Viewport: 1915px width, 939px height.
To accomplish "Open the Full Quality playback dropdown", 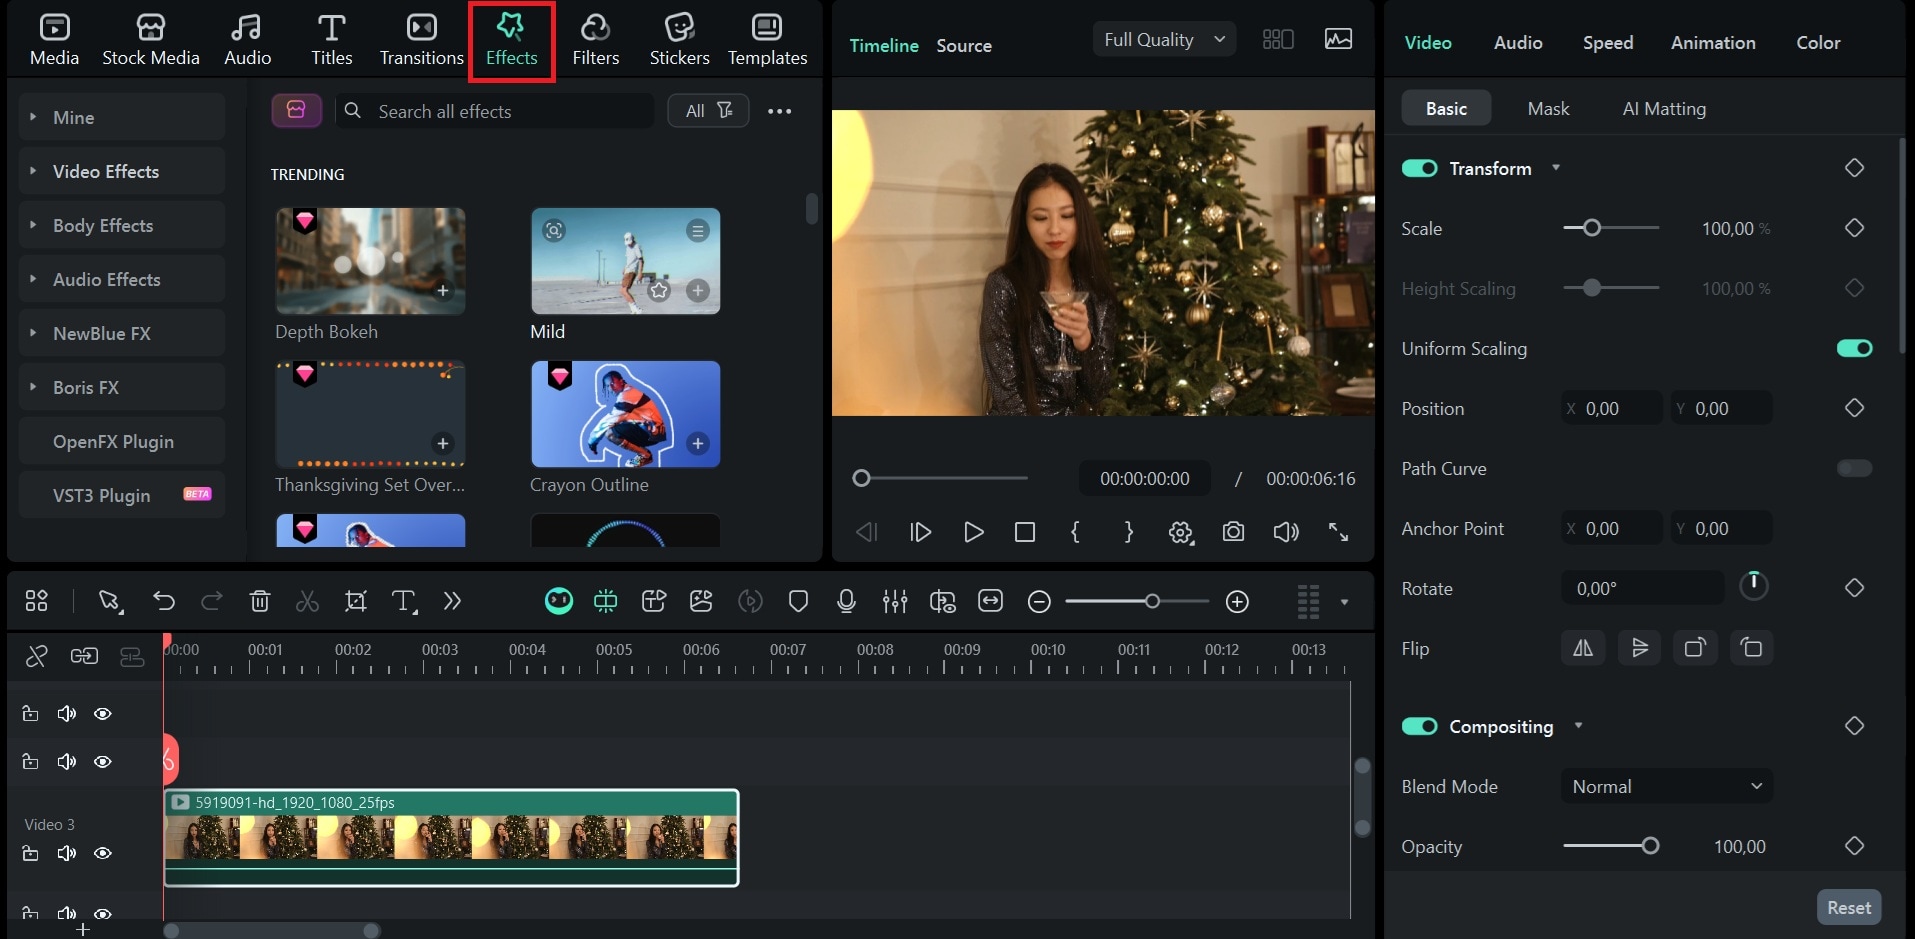I will pos(1162,39).
